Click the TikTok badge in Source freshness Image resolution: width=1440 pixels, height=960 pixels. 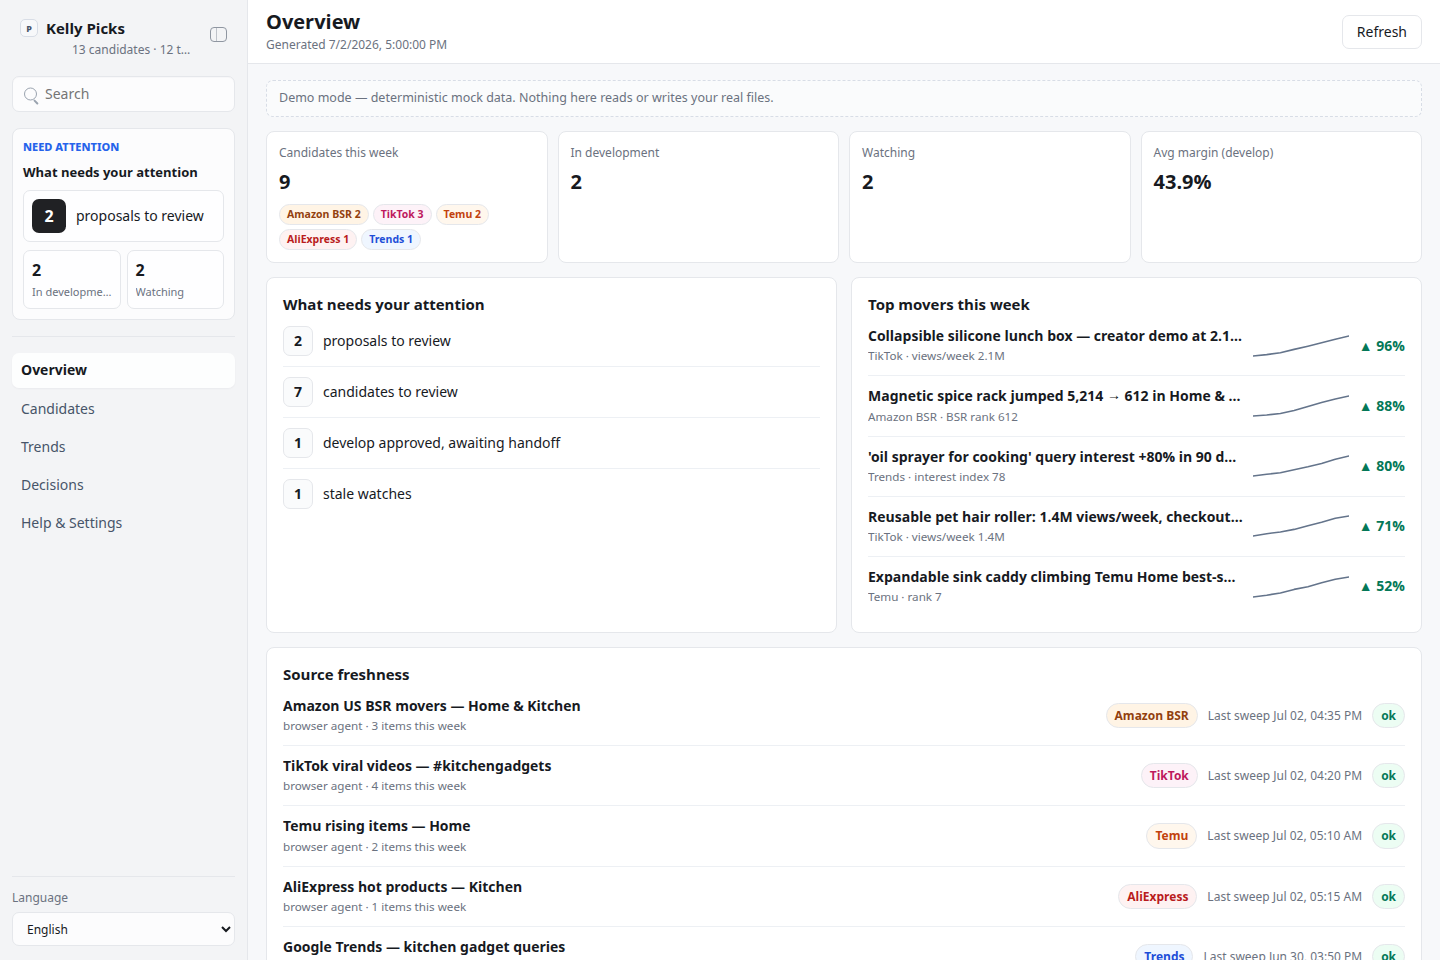(x=1169, y=776)
